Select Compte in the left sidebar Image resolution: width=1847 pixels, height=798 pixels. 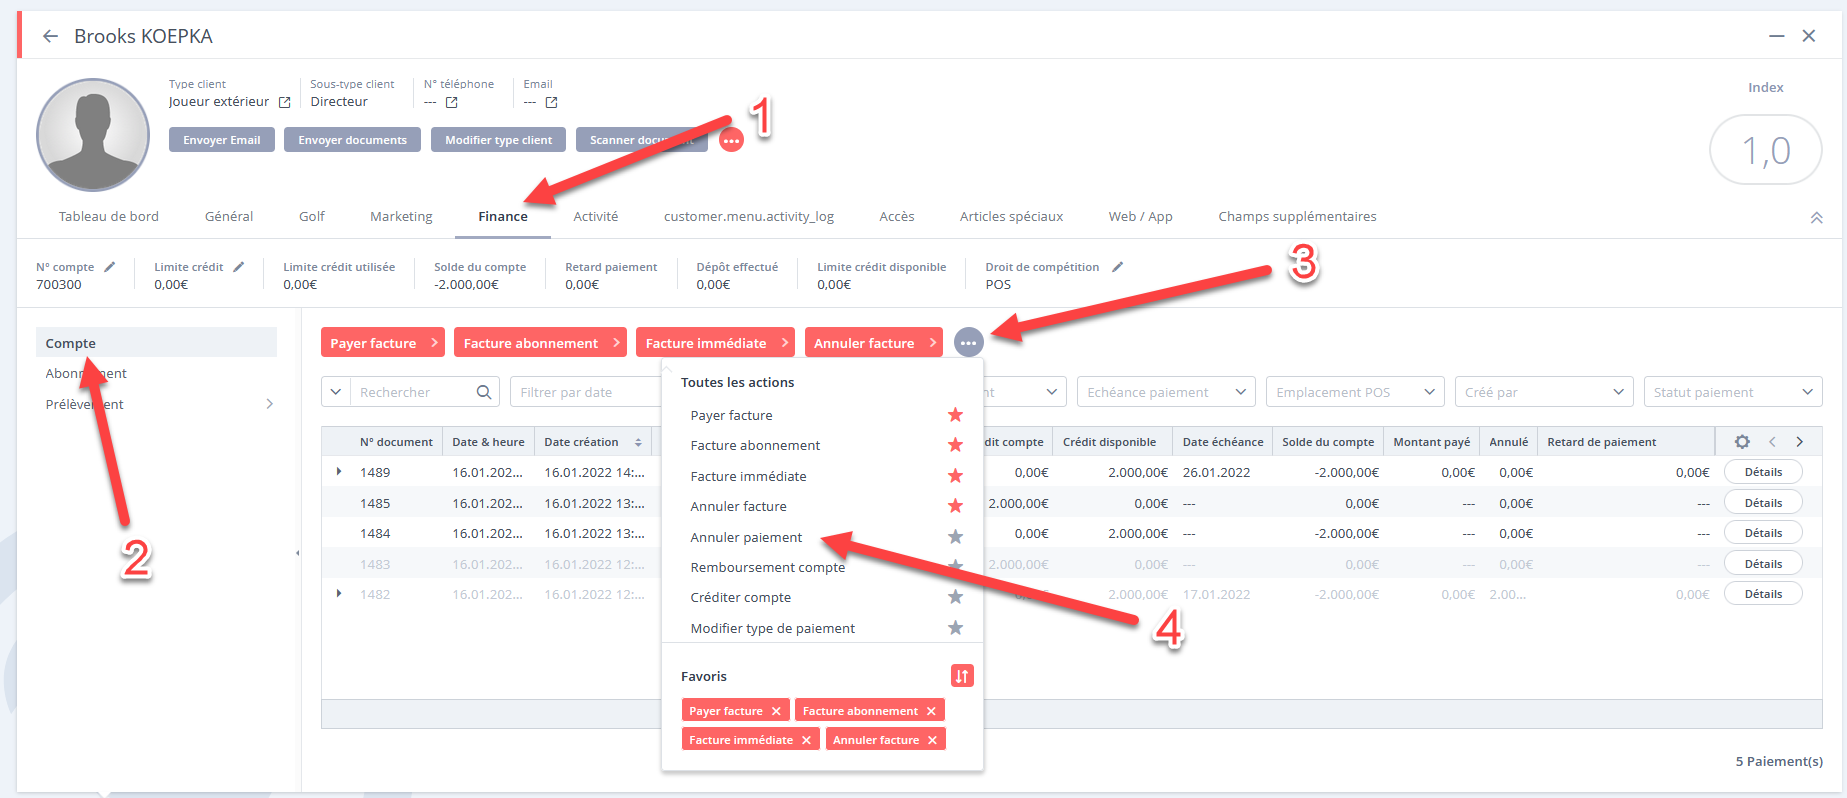click(x=156, y=343)
